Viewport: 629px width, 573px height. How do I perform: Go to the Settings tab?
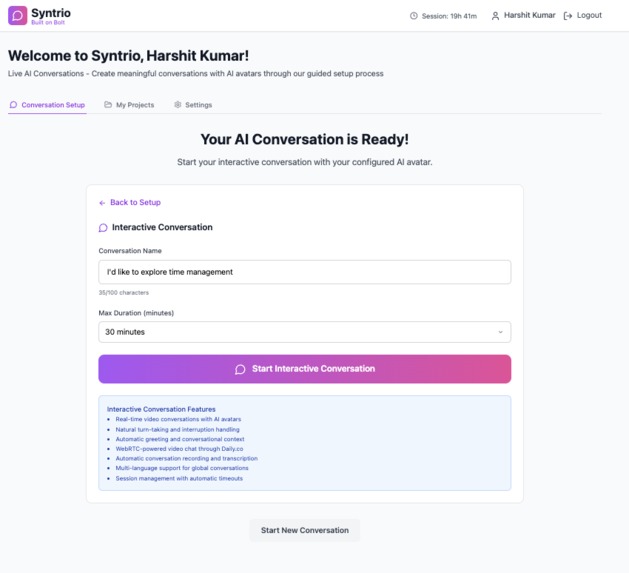[193, 105]
